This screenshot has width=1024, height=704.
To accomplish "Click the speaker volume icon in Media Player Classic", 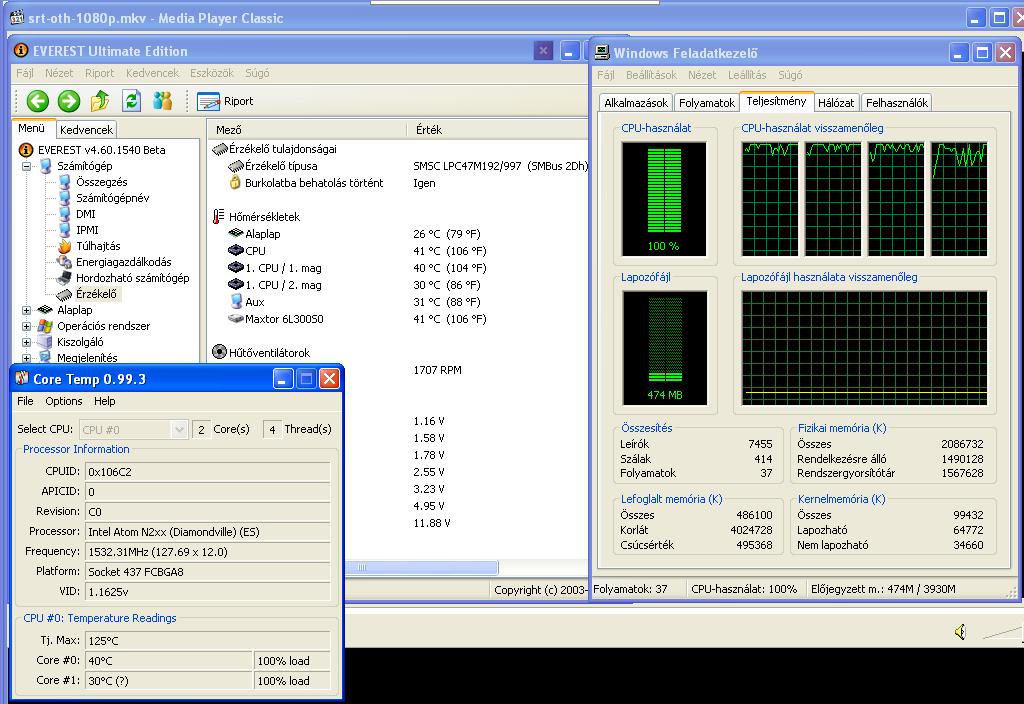I will coord(960,632).
